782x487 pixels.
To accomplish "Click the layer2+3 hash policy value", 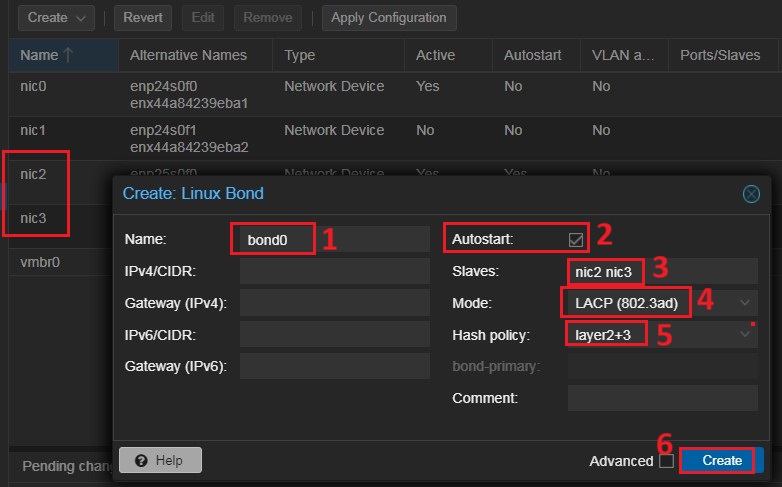I will click(603, 335).
